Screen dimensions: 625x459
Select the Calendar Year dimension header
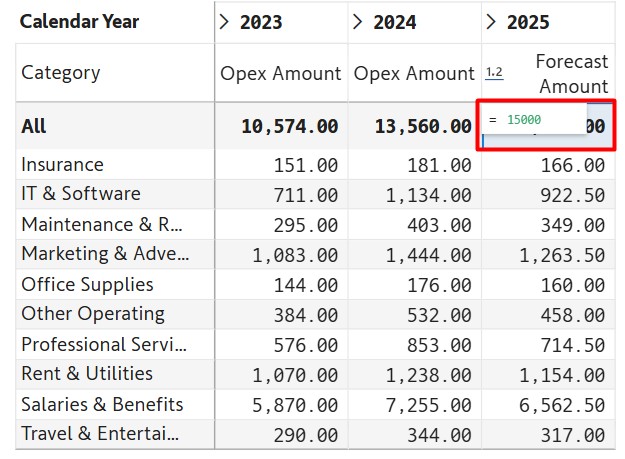click(80, 22)
